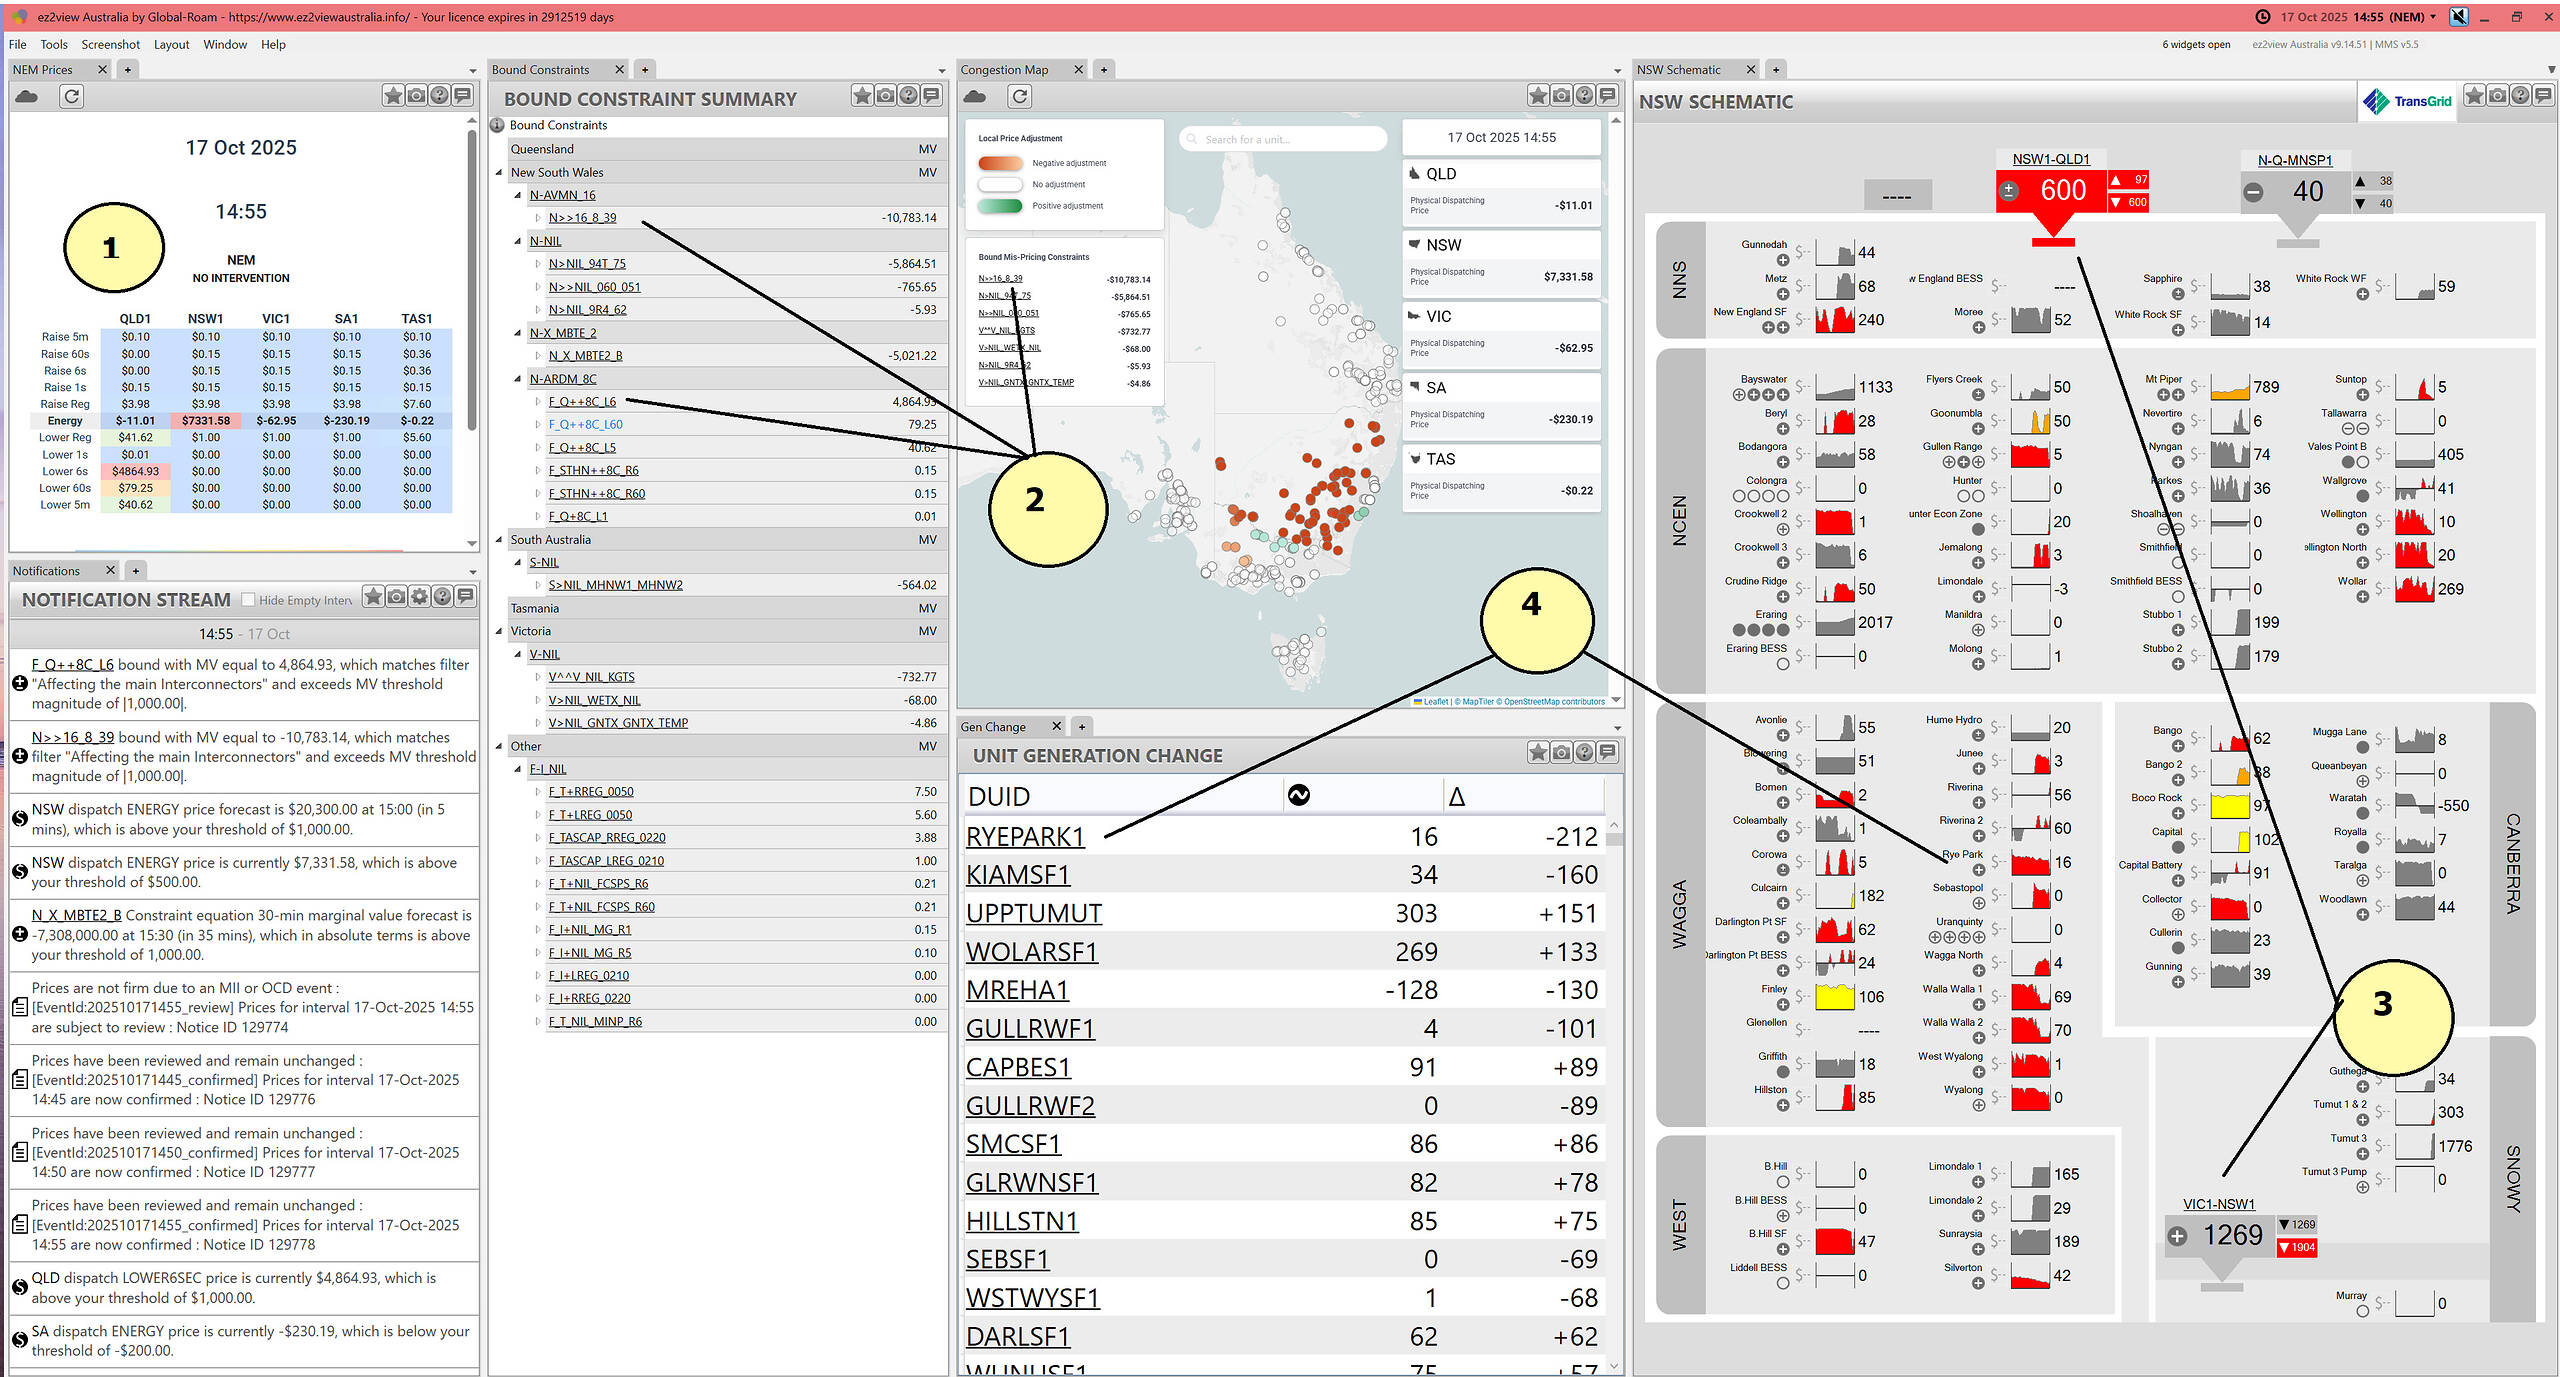Expand the F_Q++8C_L6 constraint row
The height and width of the screenshot is (1377, 2560).
[538, 402]
